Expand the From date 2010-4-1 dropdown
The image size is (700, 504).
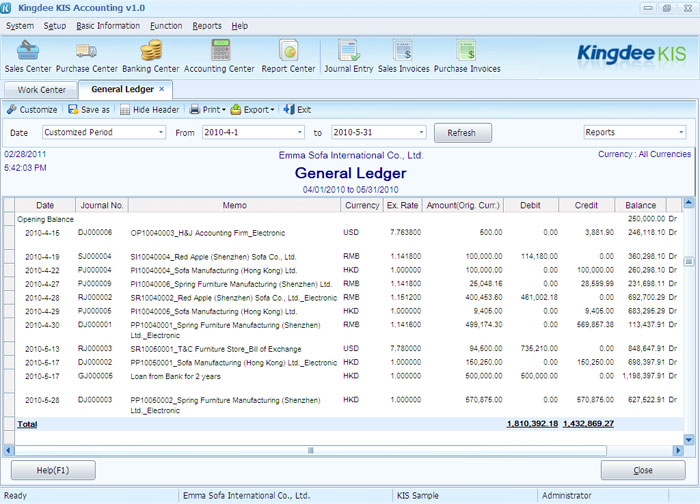[300, 132]
